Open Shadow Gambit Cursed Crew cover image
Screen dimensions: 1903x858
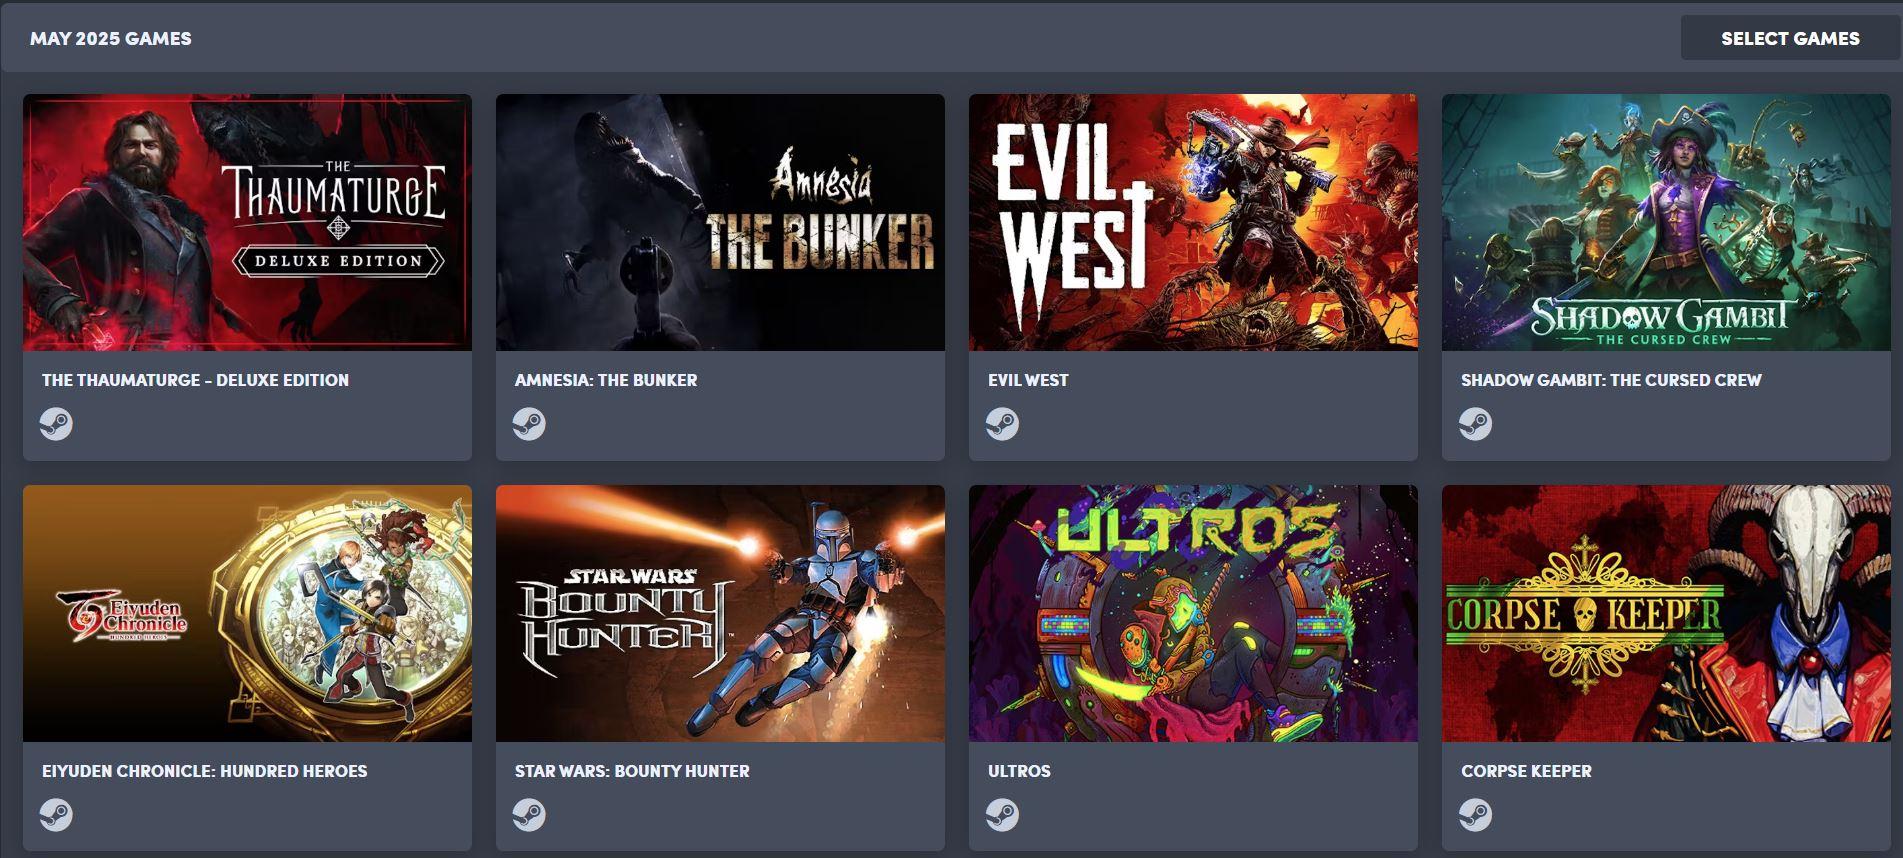pos(1666,222)
